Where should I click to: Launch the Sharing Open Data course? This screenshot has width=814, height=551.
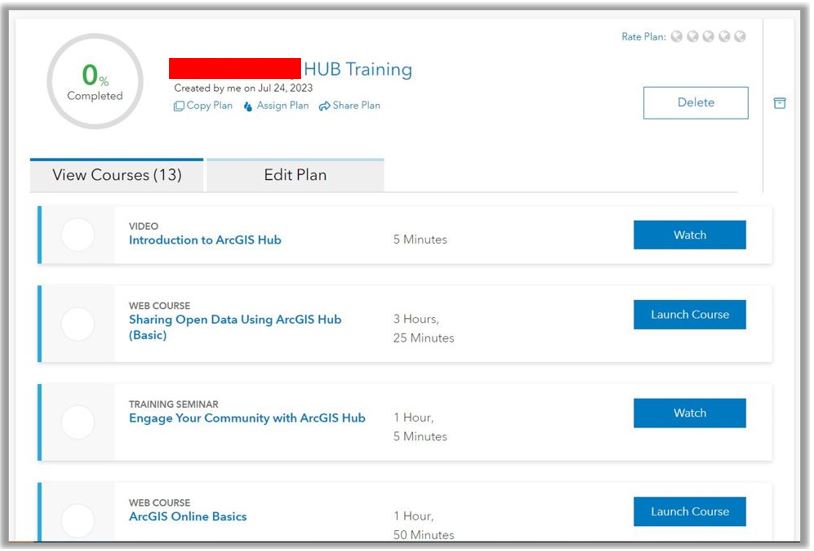click(x=689, y=314)
